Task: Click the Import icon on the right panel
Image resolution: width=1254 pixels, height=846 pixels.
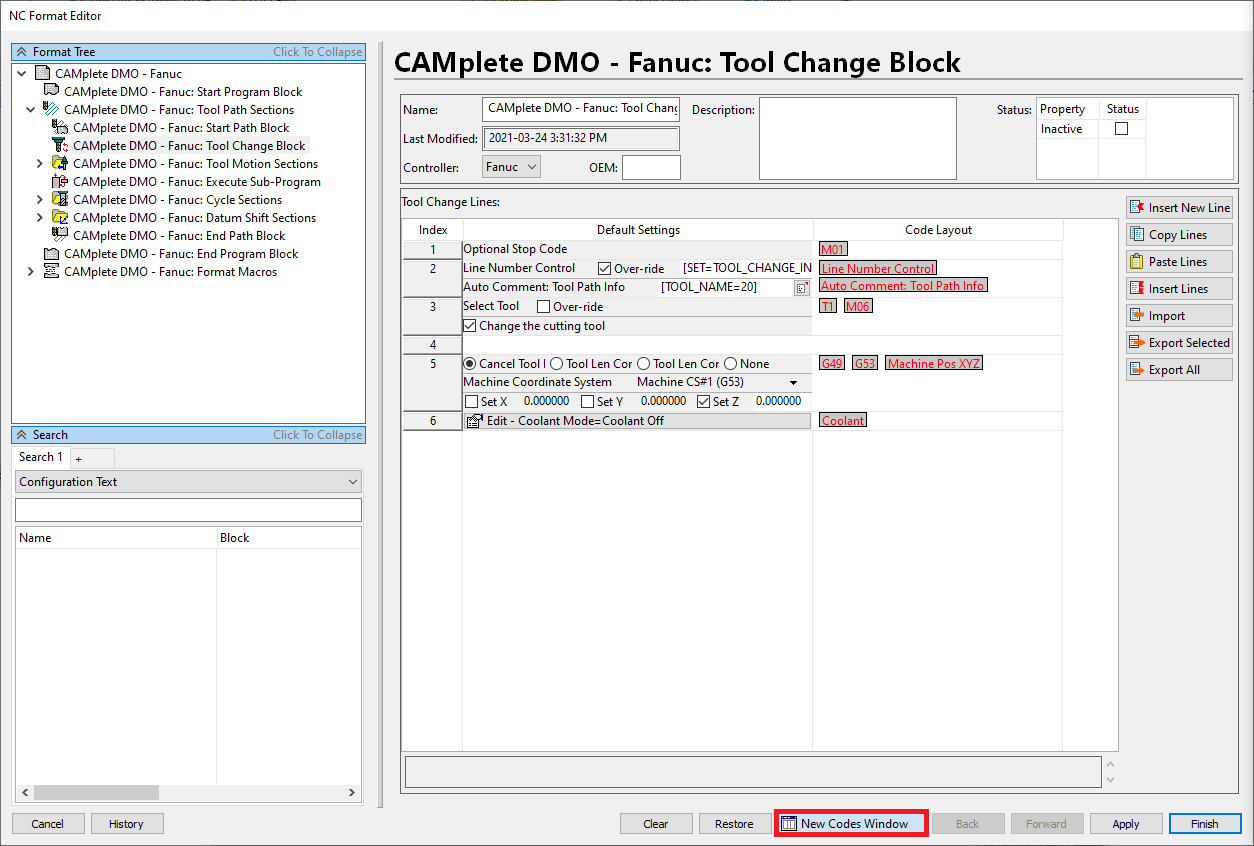Action: coord(1138,315)
